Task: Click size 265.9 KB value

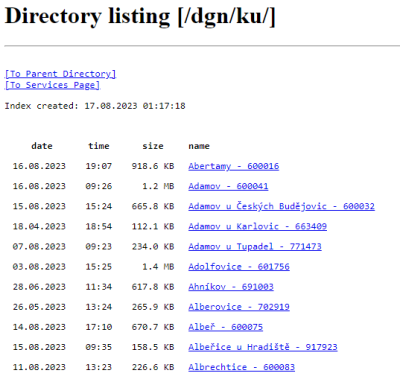Action: (x=153, y=307)
